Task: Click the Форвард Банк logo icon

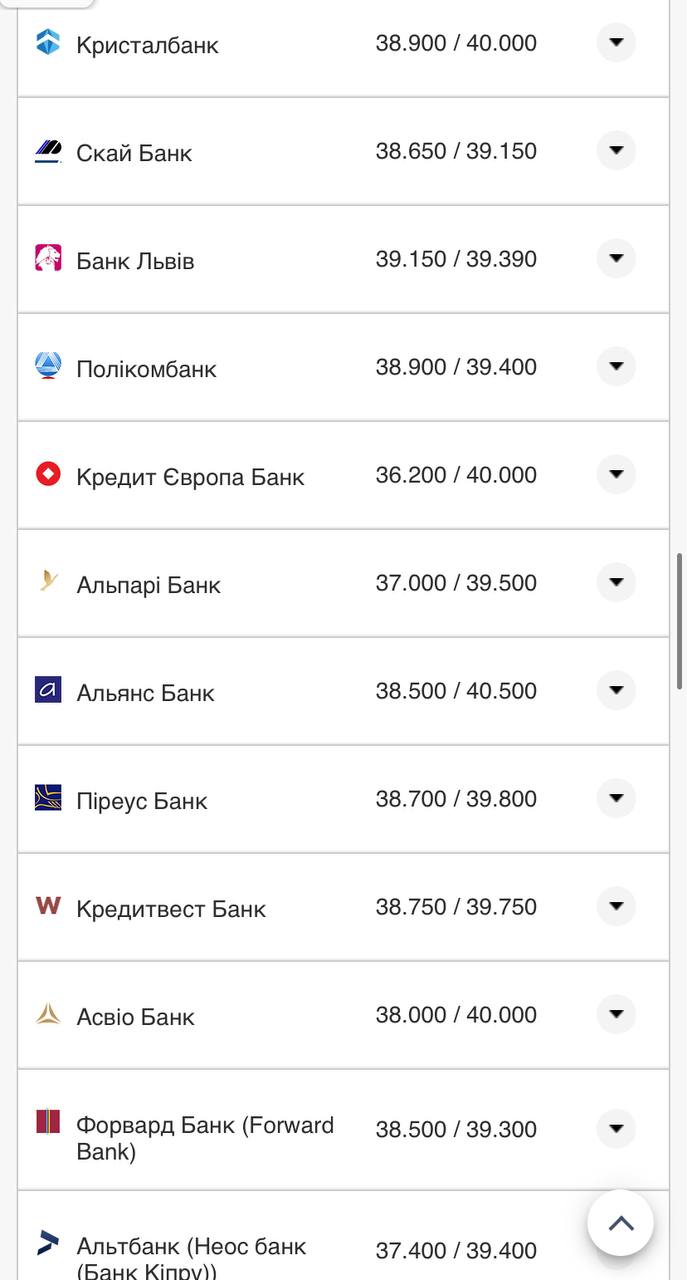Action: [x=48, y=1122]
